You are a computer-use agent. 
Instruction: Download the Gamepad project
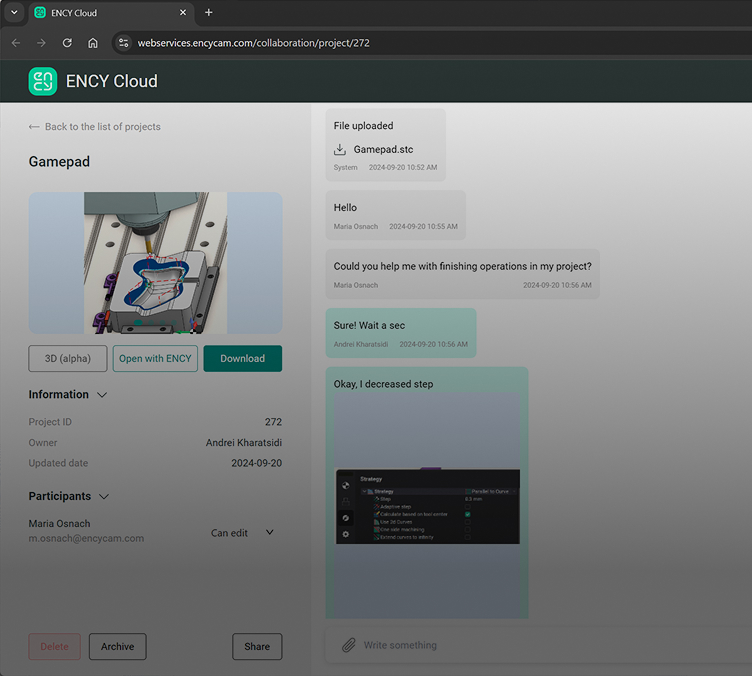pyautogui.click(x=243, y=359)
